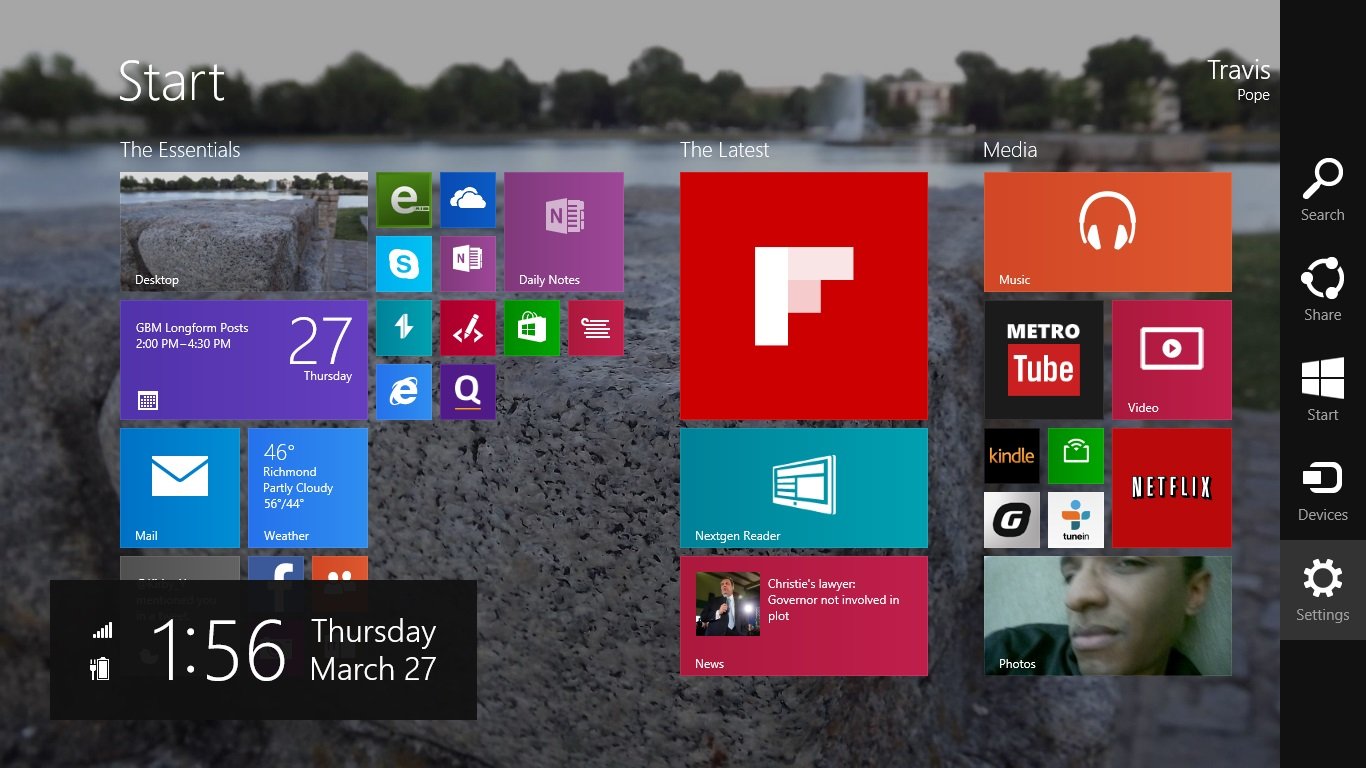Open the green Windows Store tile
The width and height of the screenshot is (1366, 768).
[x=532, y=328]
